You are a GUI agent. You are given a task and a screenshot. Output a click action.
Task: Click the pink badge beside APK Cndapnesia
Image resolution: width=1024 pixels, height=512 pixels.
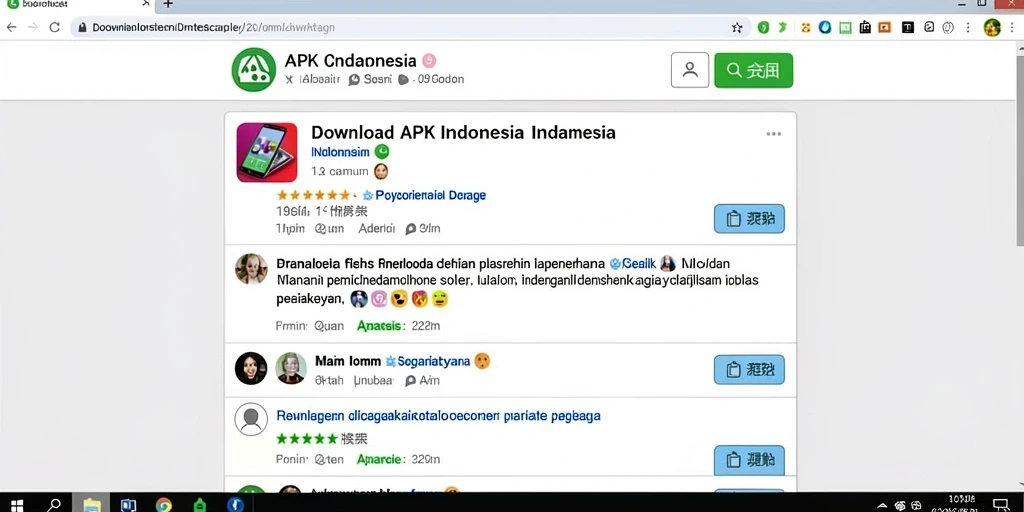tap(429, 61)
